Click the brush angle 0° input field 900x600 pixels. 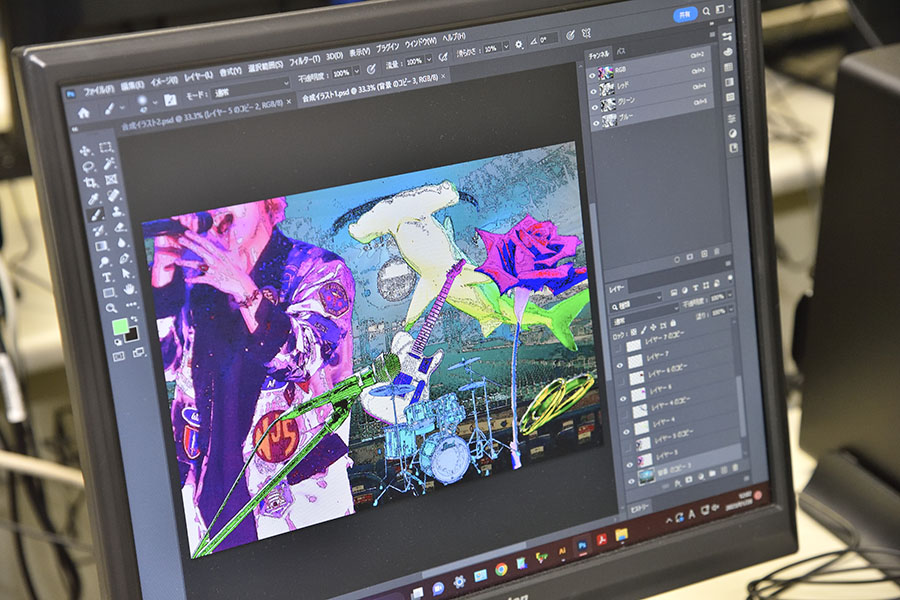click(x=548, y=39)
